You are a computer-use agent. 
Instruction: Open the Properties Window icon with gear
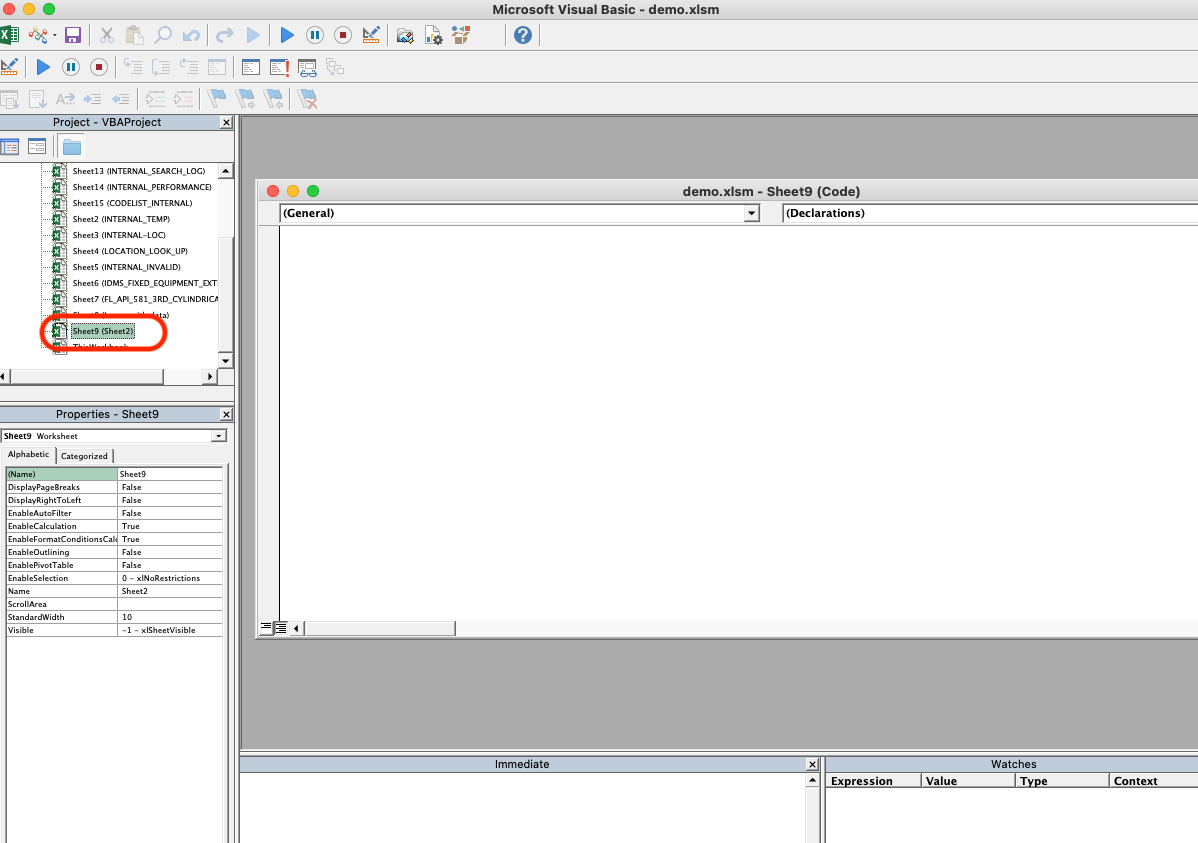tap(433, 35)
